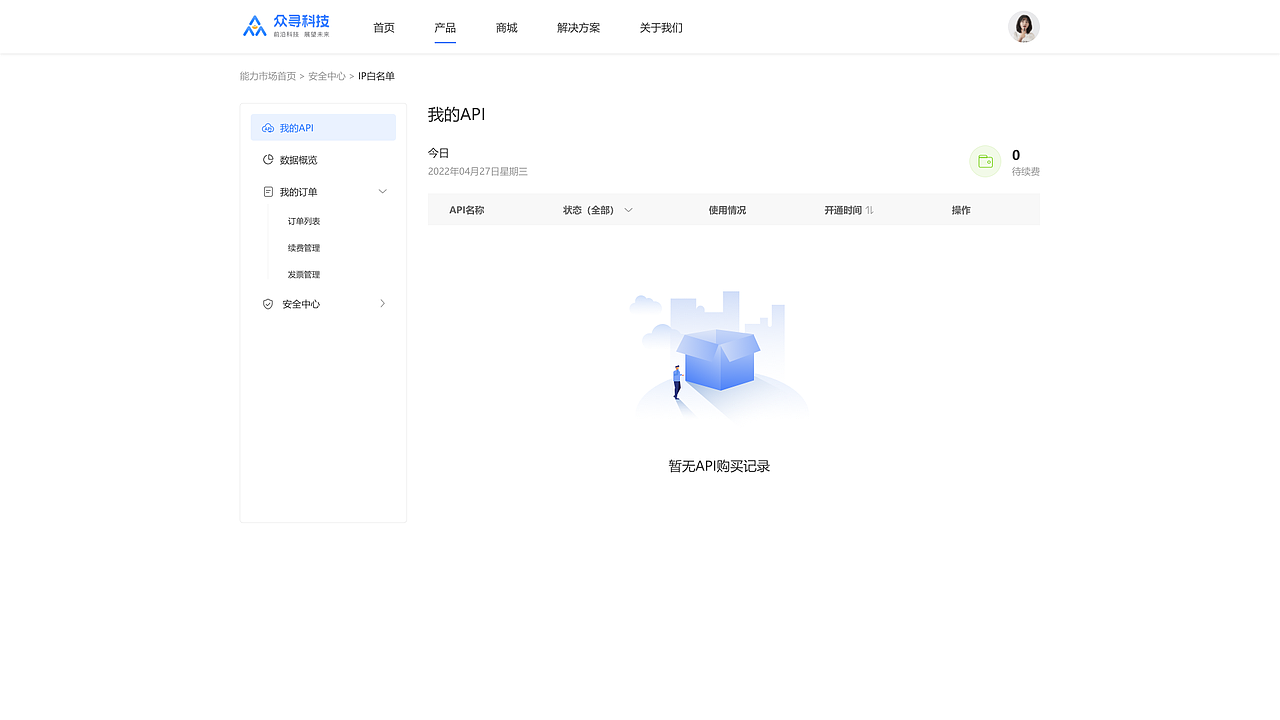The image size is (1280, 720).
Task: Collapse the 我的订单 submenu
Action: (x=382, y=191)
